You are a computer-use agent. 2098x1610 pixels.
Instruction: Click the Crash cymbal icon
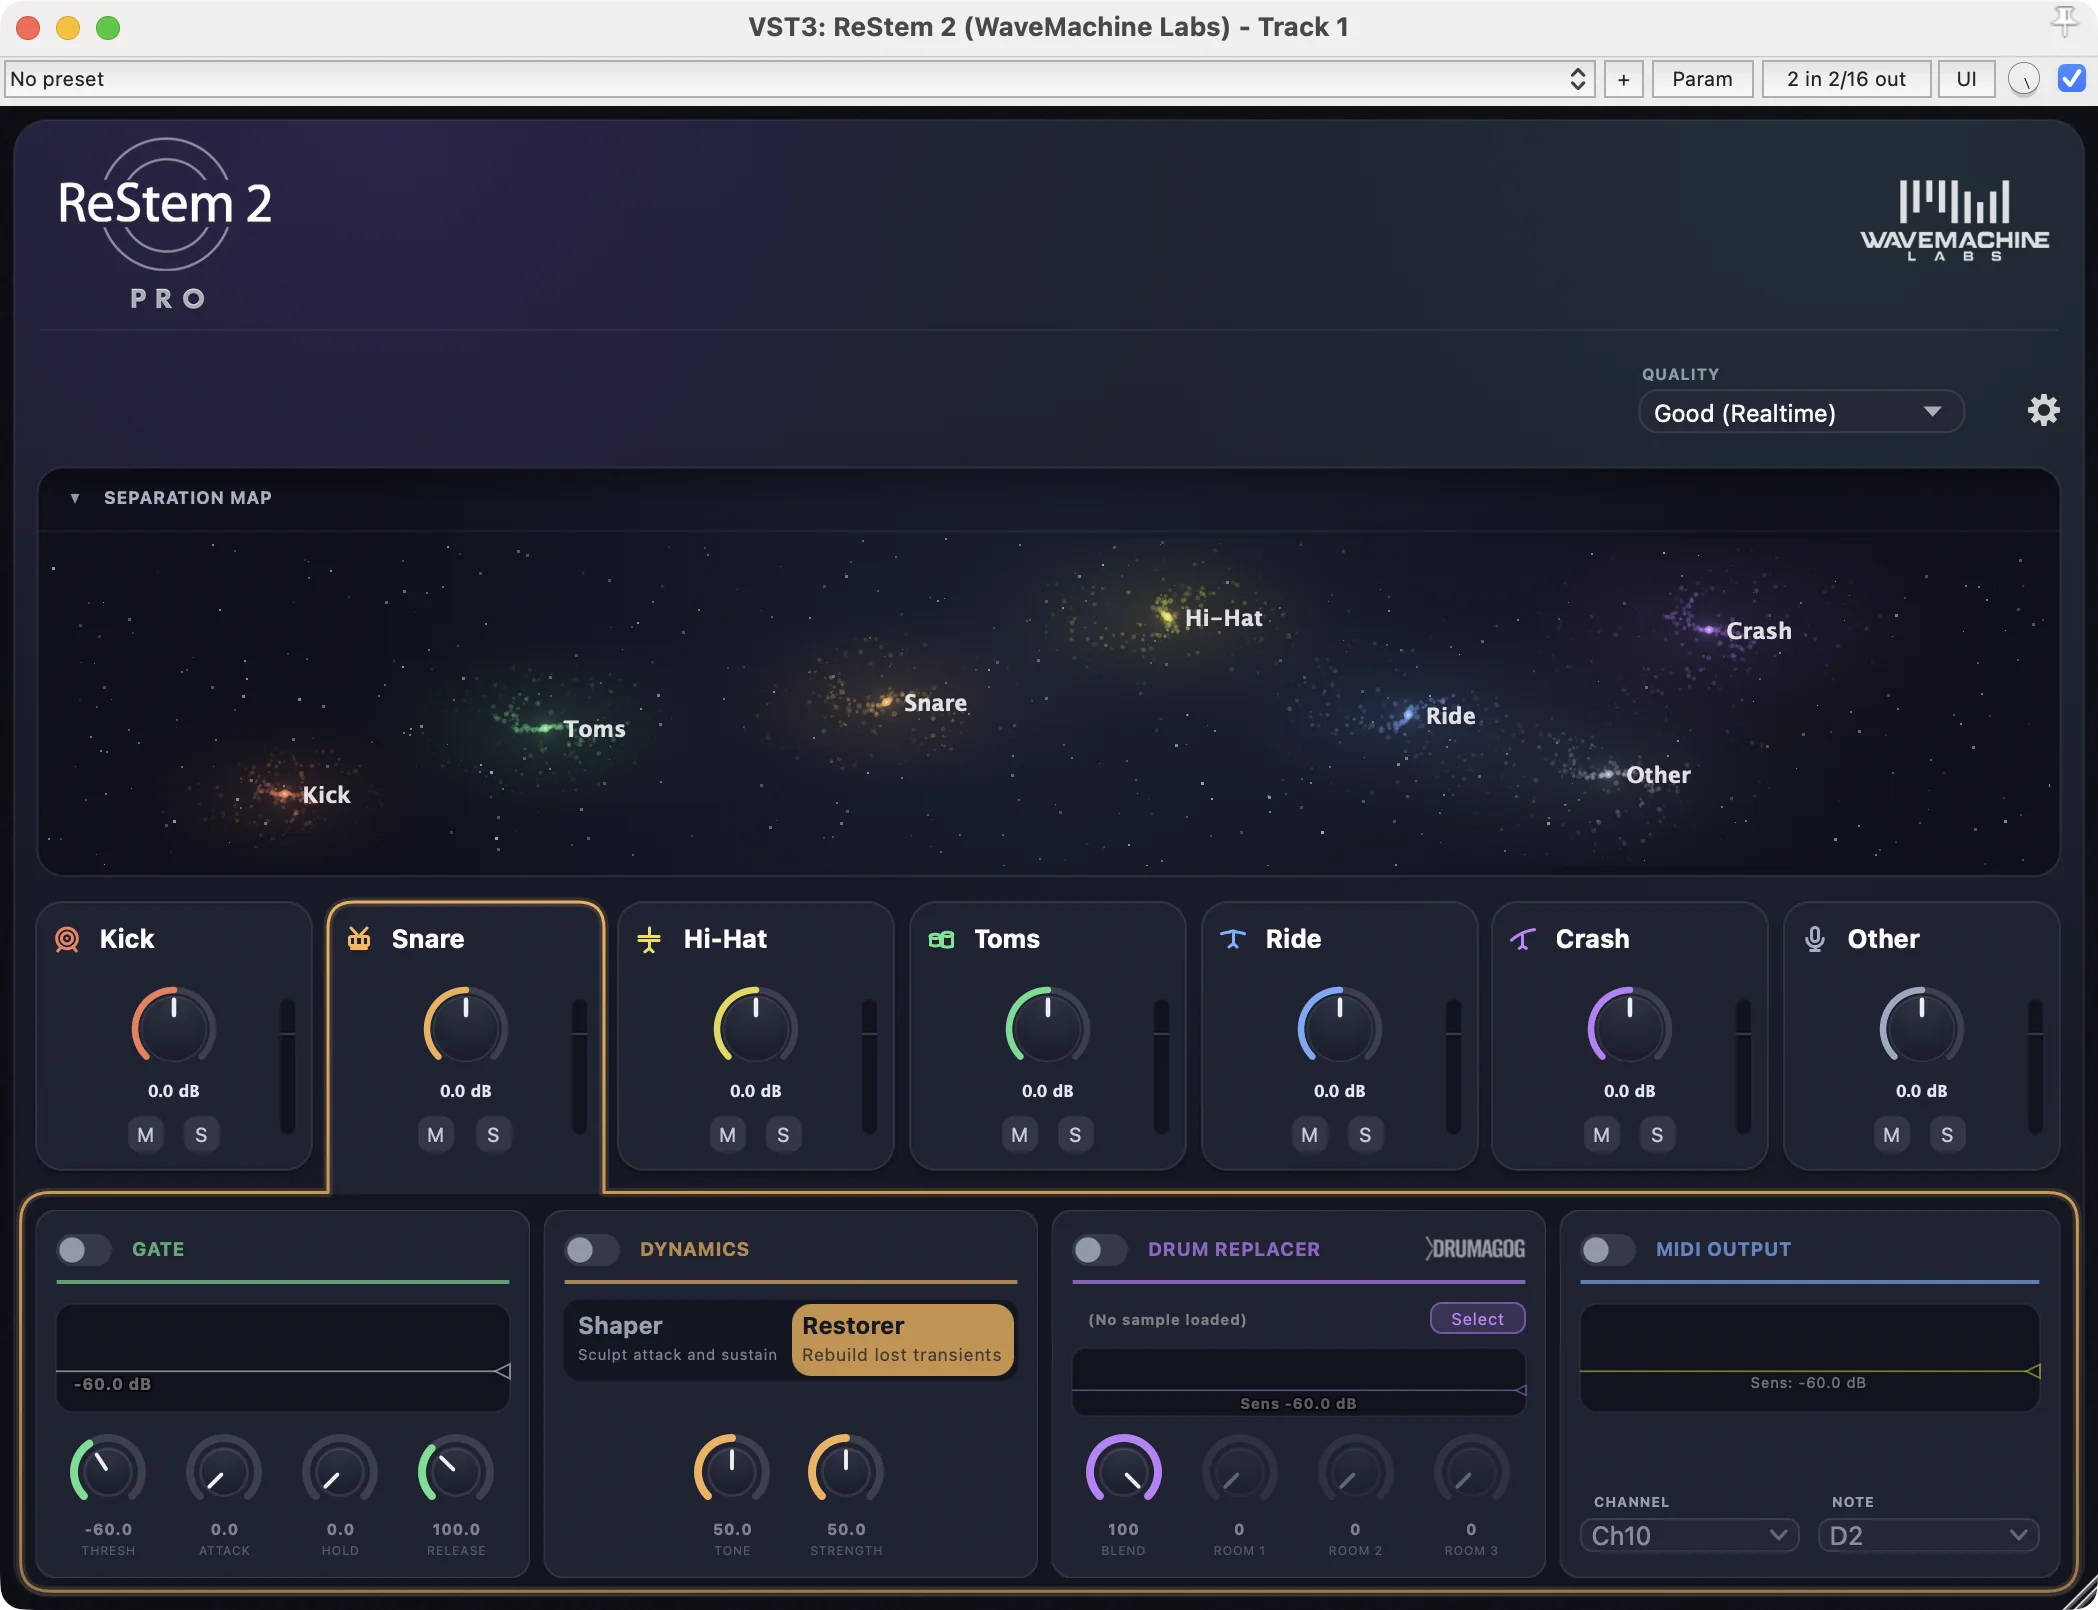pos(1523,939)
